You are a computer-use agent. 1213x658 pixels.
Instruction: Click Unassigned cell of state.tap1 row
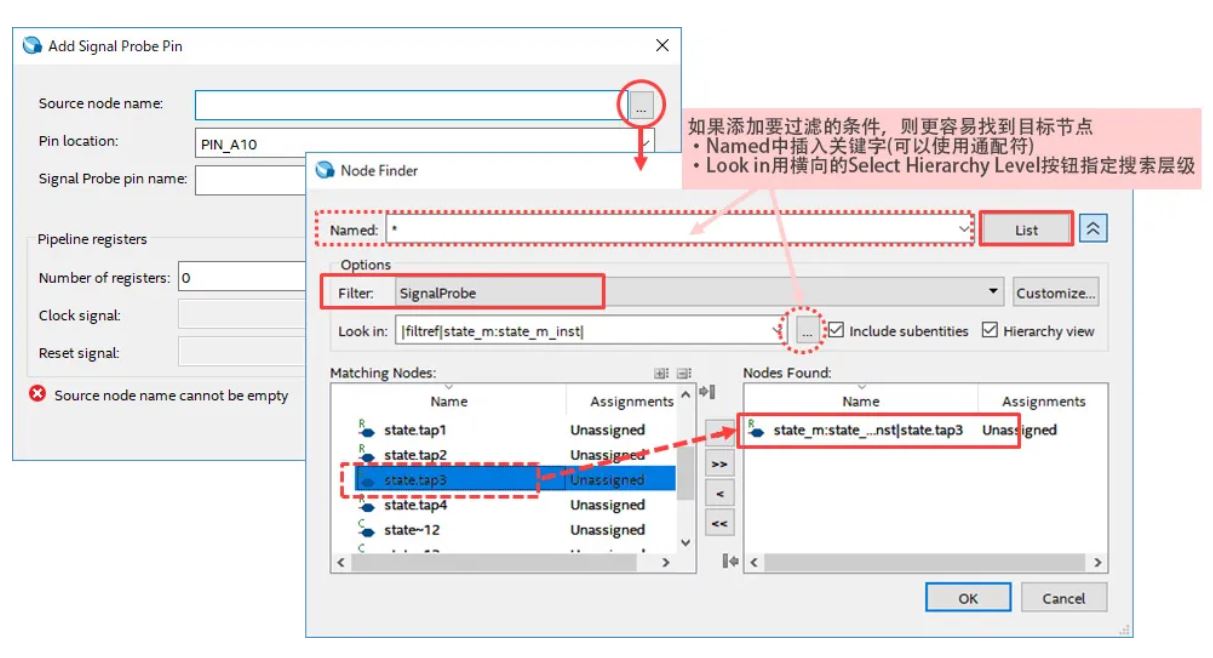607,430
